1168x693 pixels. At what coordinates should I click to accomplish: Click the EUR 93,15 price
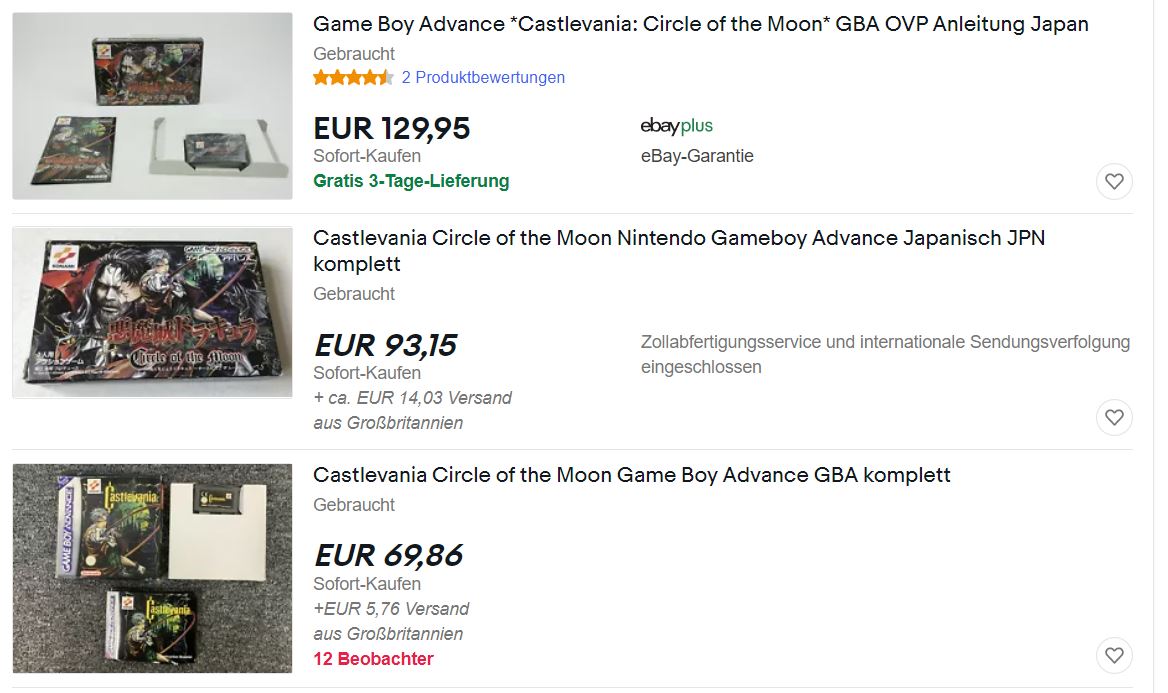coord(385,345)
